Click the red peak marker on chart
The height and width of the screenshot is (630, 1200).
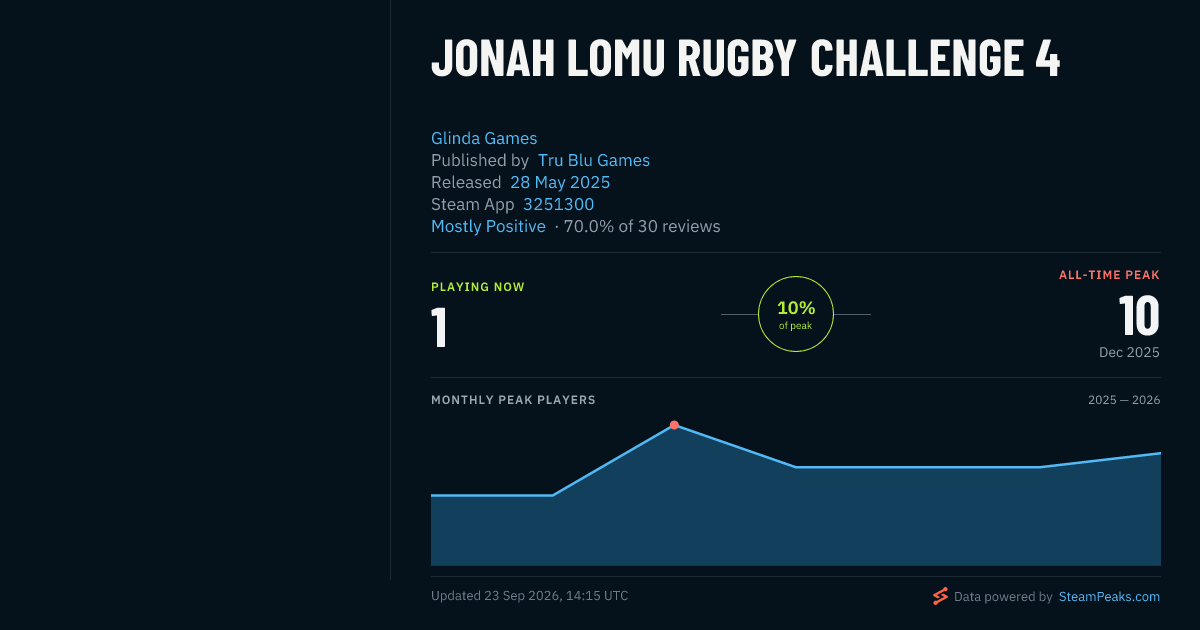[x=674, y=425]
